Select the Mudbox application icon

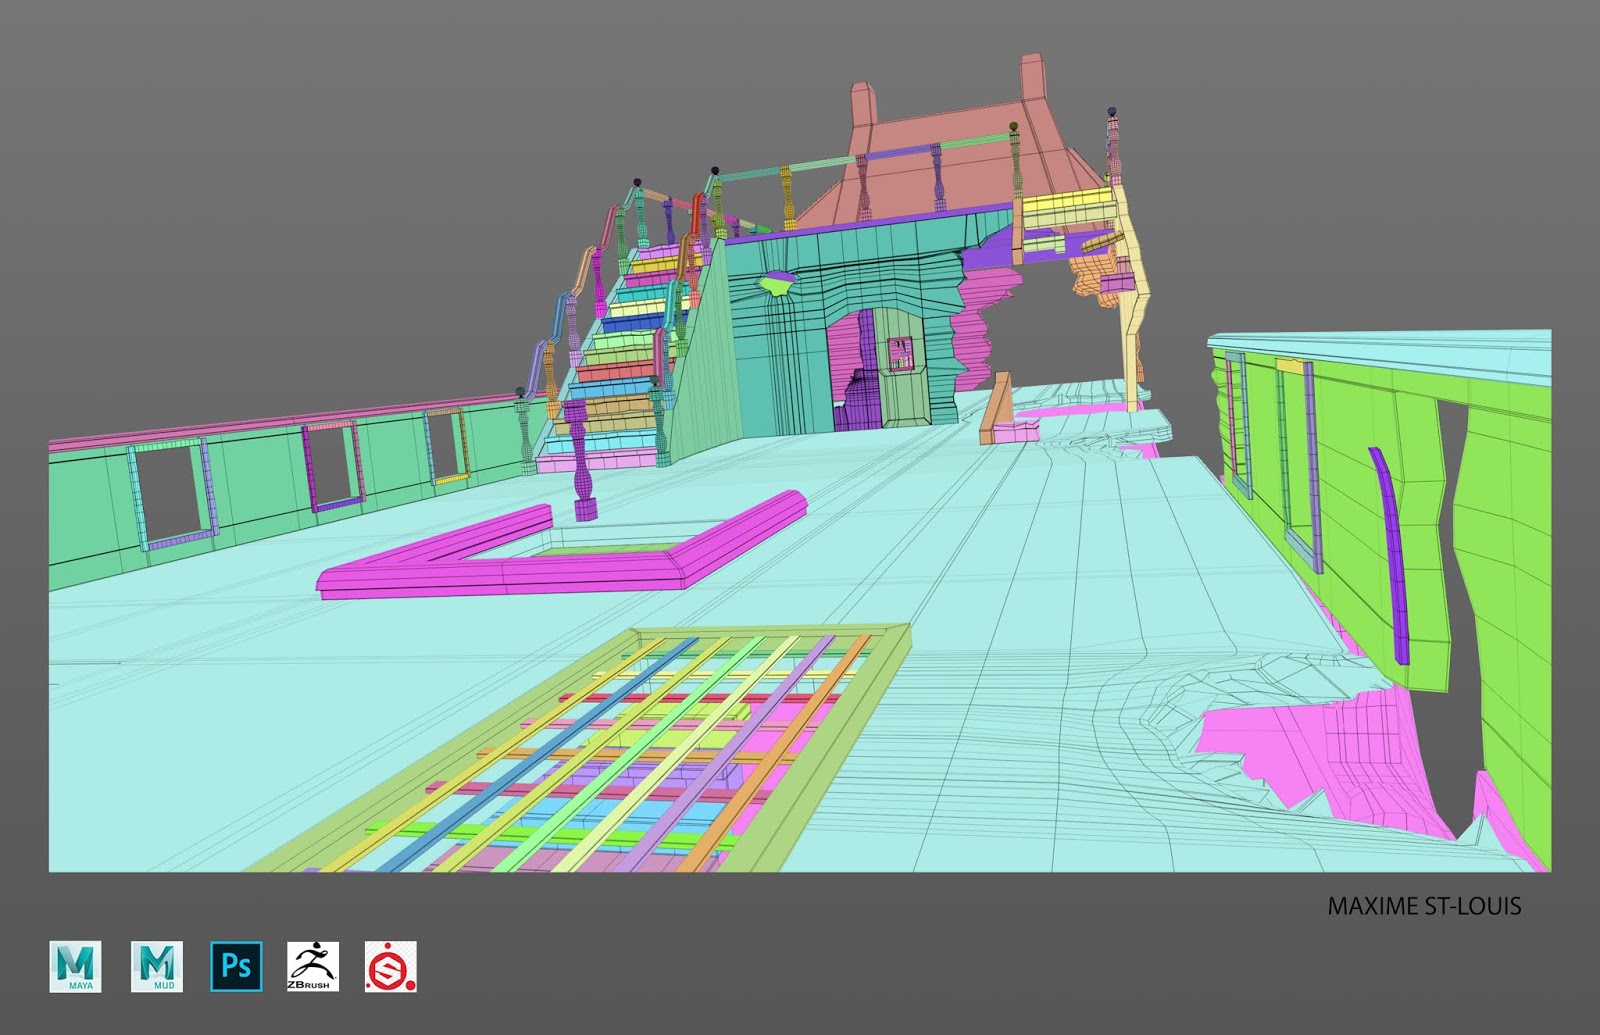click(156, 963)
